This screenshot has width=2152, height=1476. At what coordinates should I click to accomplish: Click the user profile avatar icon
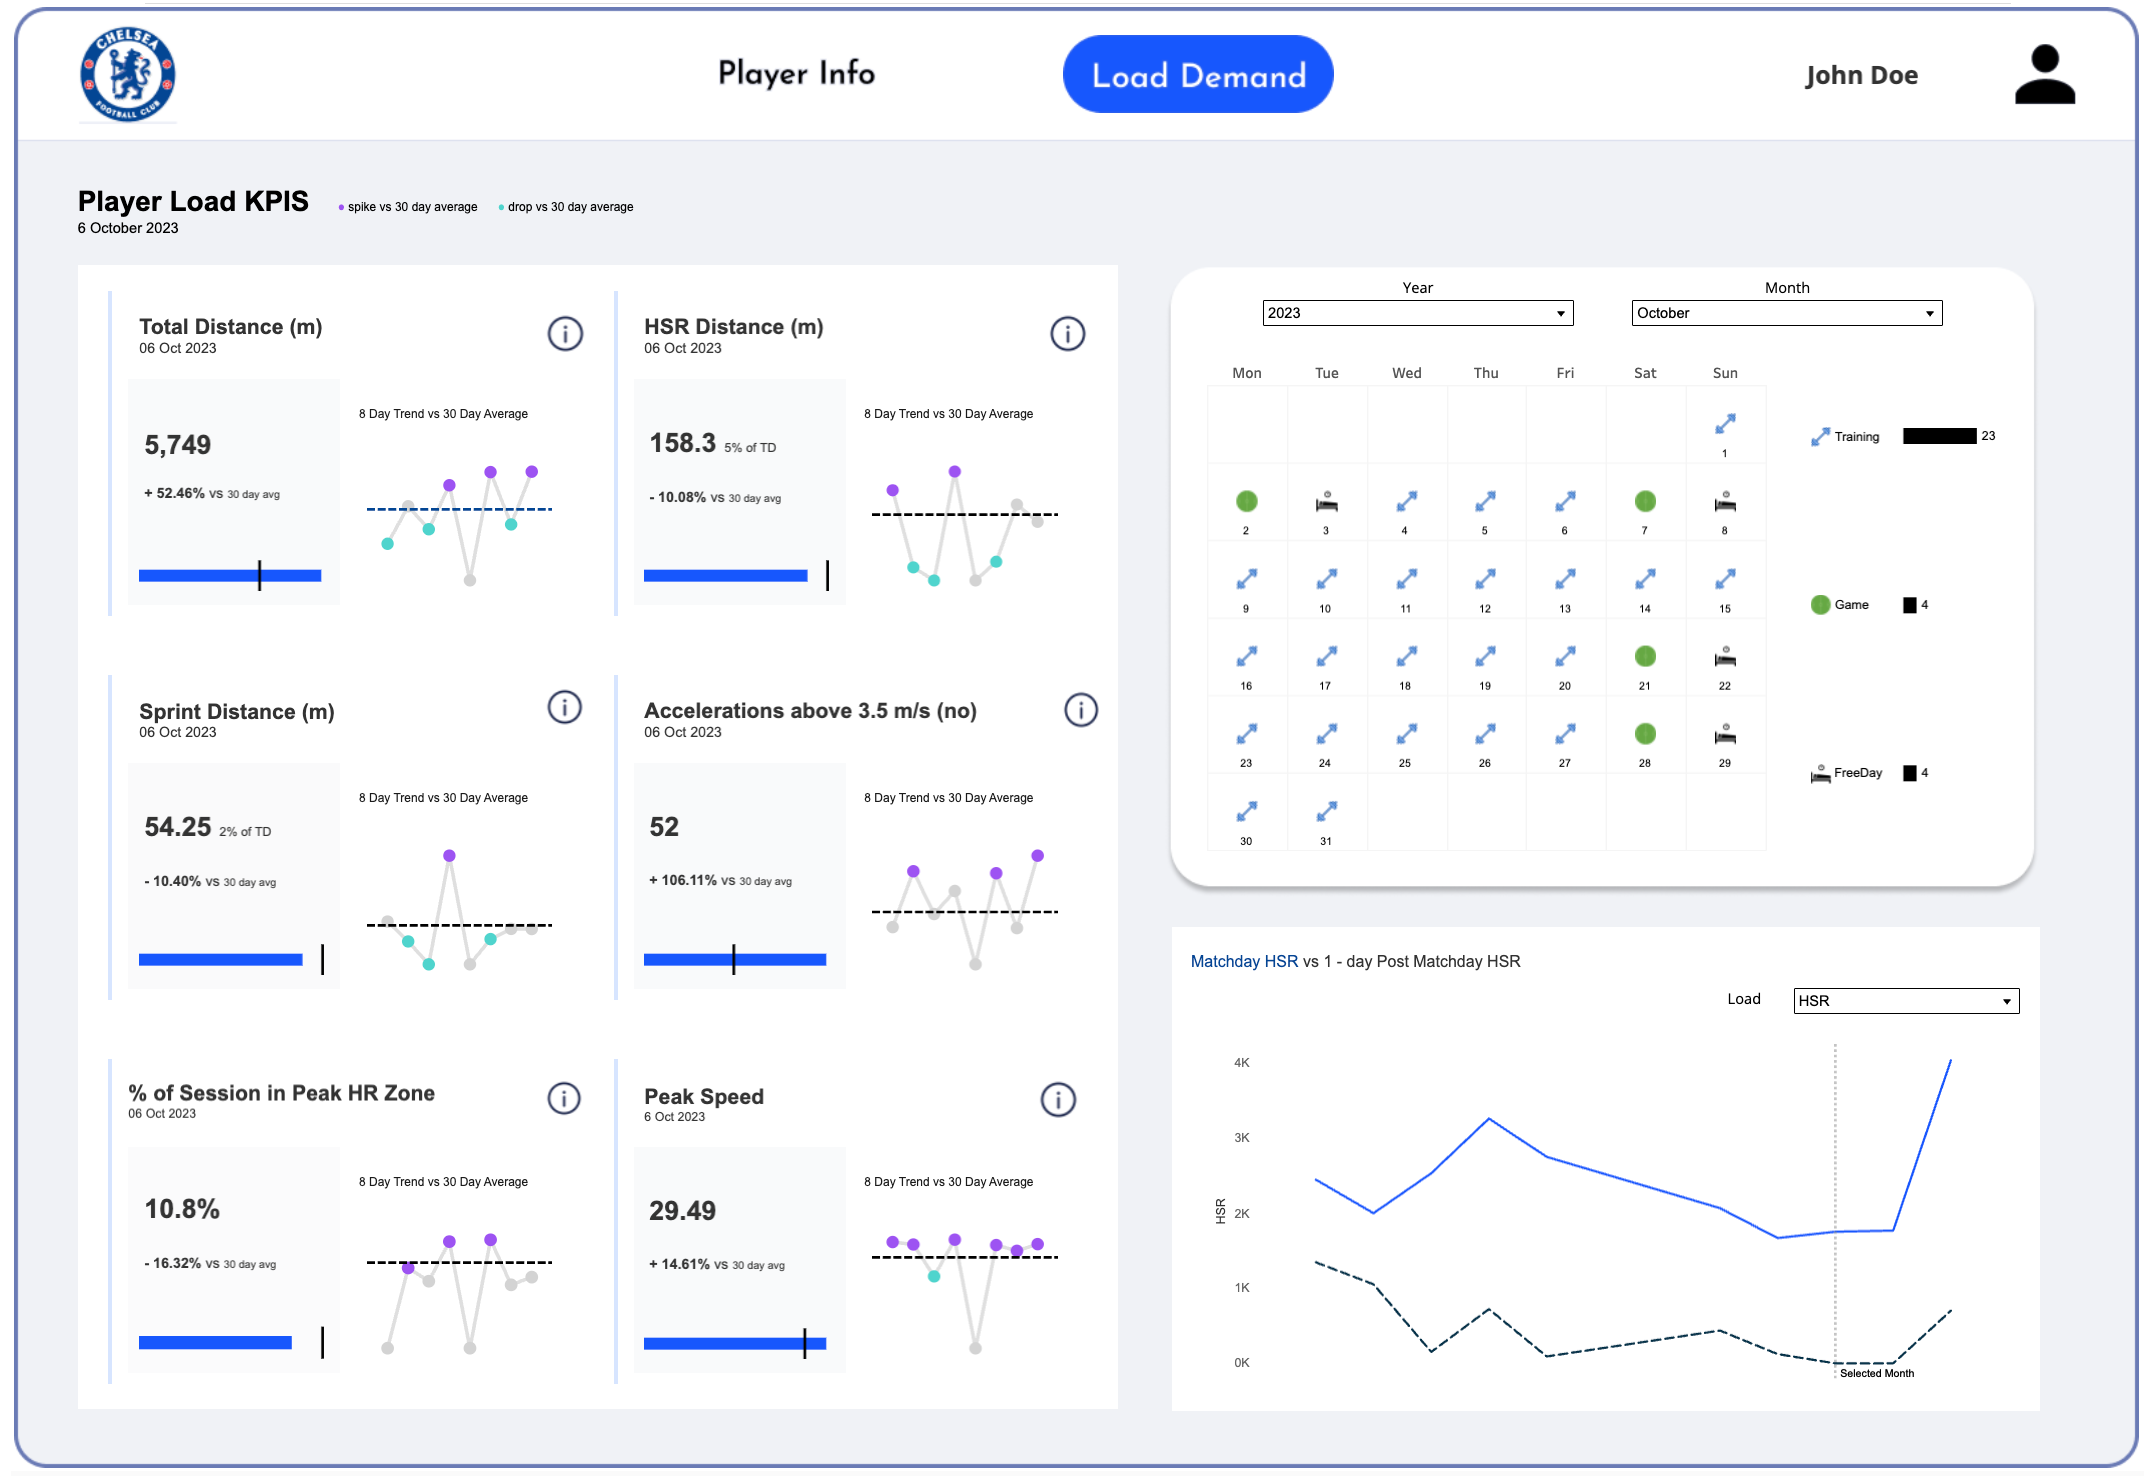click(x=2044, y=75)
